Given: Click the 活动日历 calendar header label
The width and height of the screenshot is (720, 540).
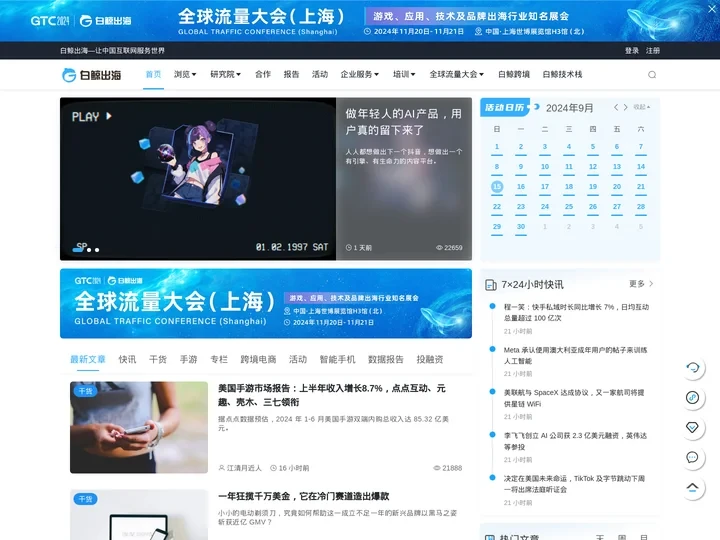Looking at the screenshot, I should point(505,107).
